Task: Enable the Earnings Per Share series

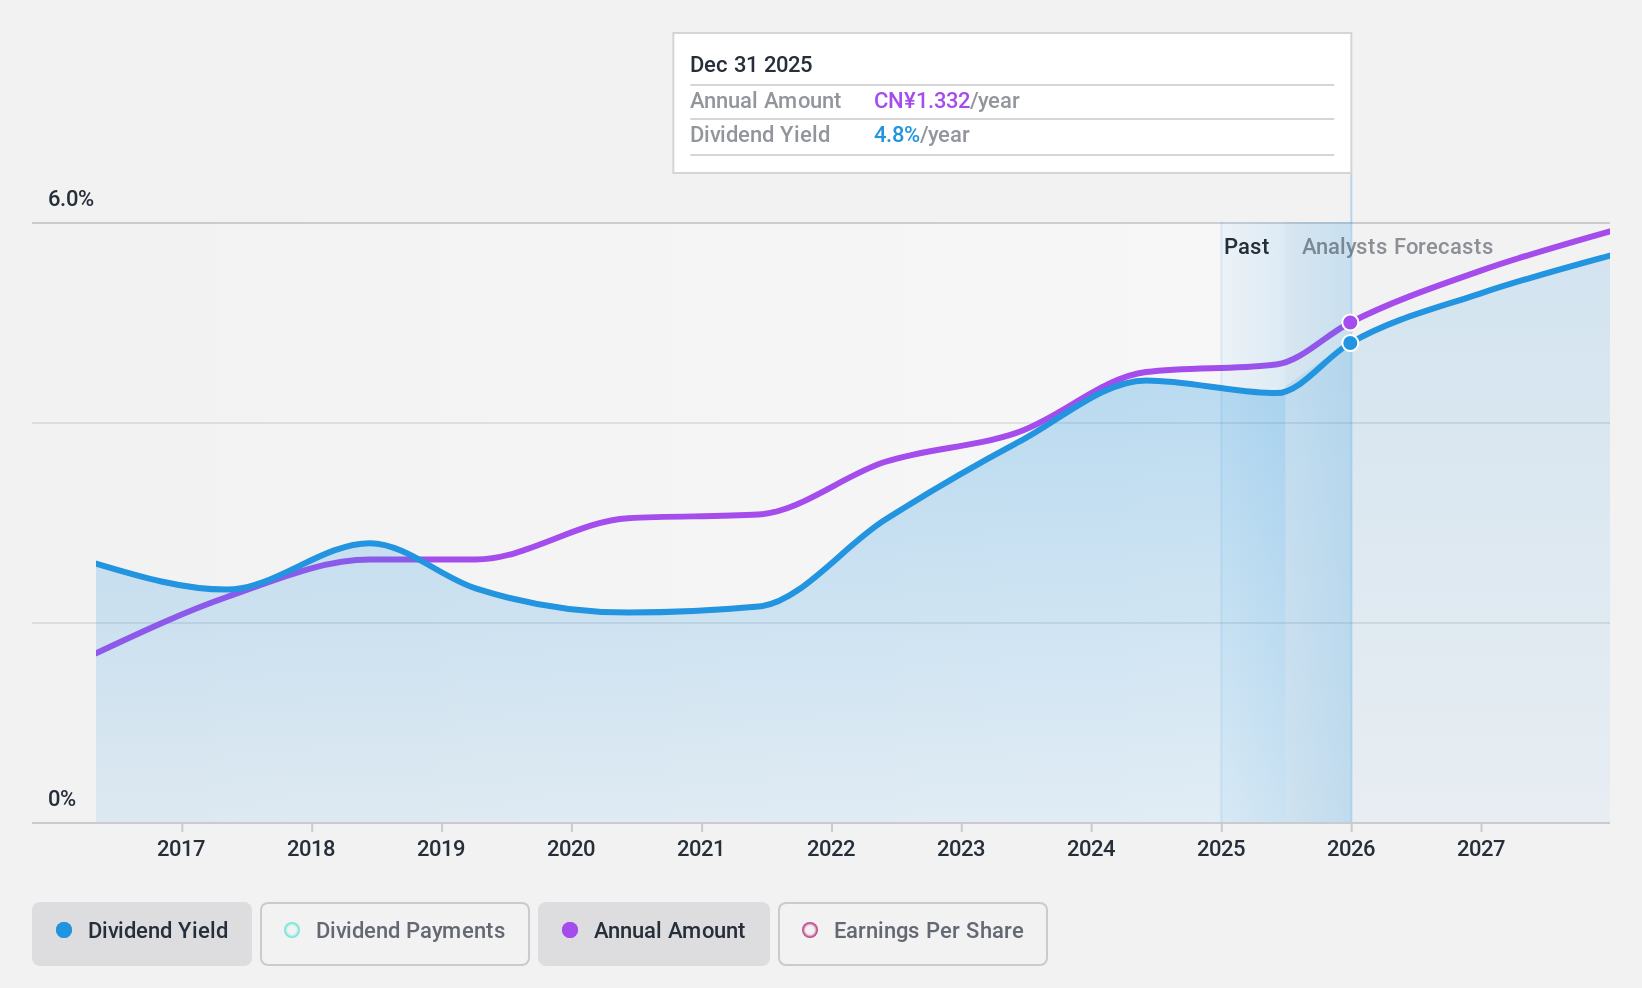Action: pyautogui.click(x=913, y=934)
